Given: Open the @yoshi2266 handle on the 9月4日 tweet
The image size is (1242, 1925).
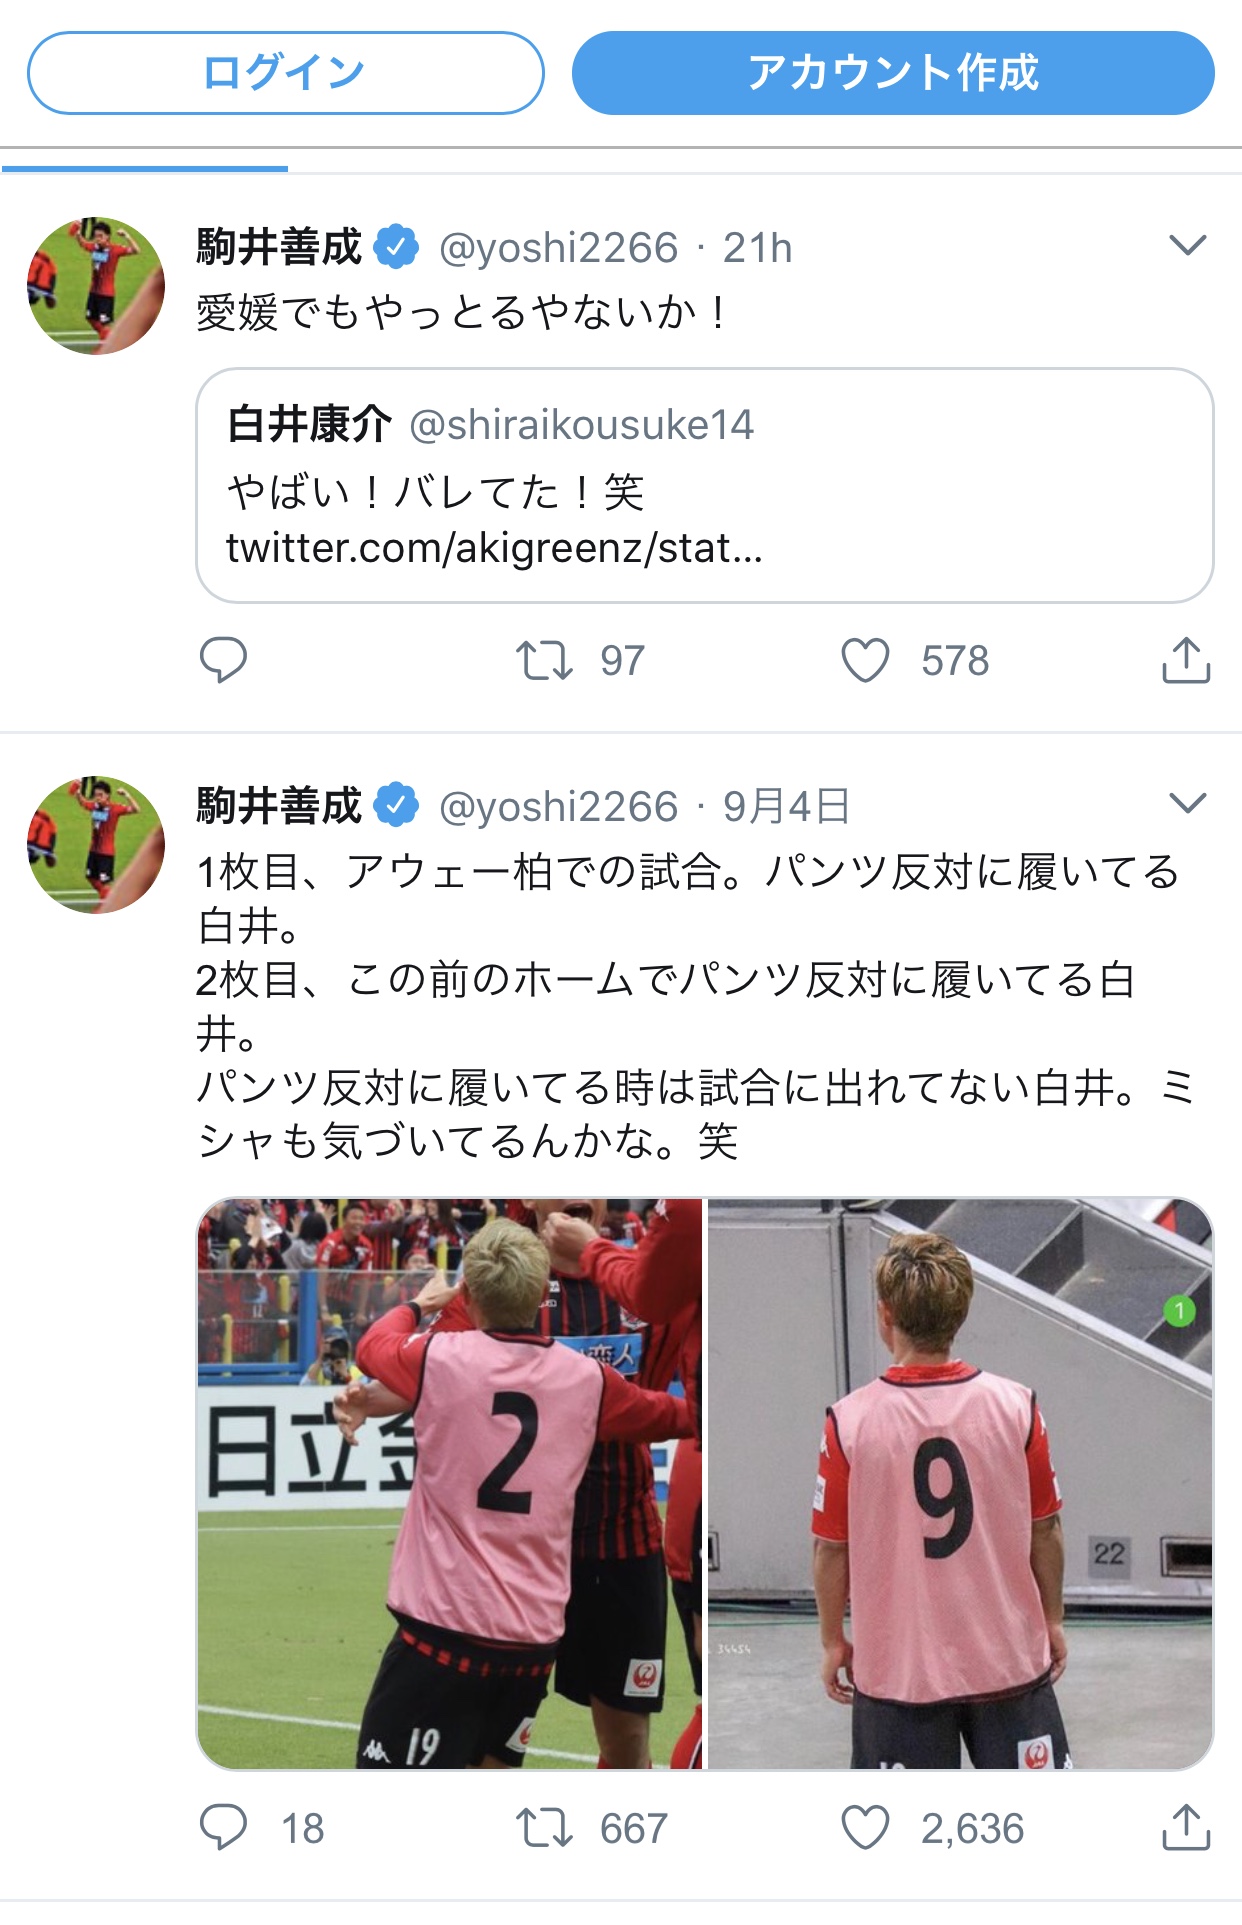Looking at the screenshot, I should [559, 807].
